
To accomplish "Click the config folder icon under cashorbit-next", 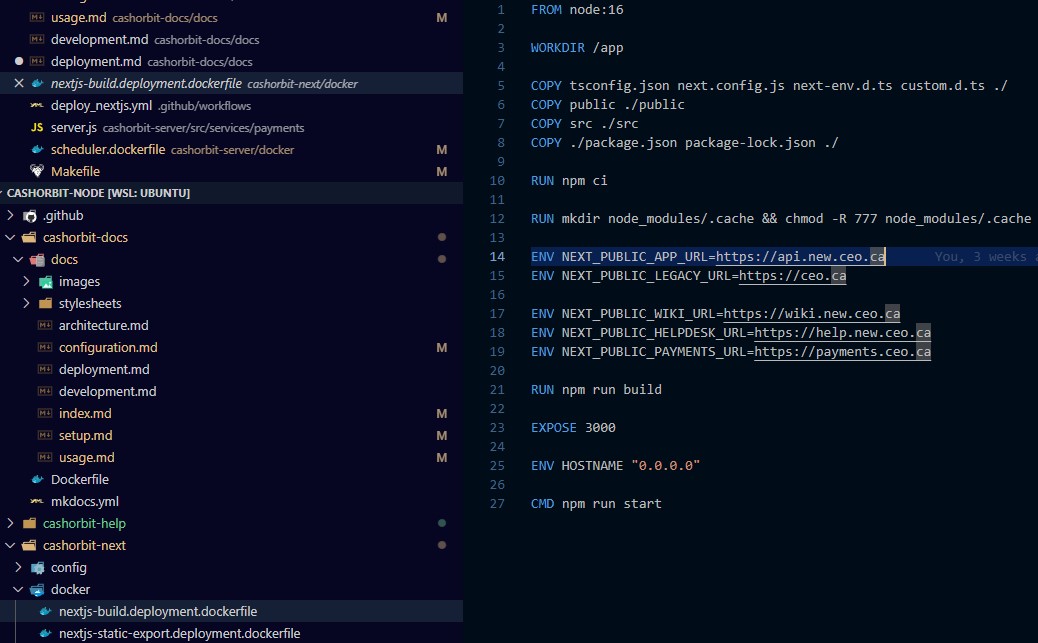I will tap(38, 568).
